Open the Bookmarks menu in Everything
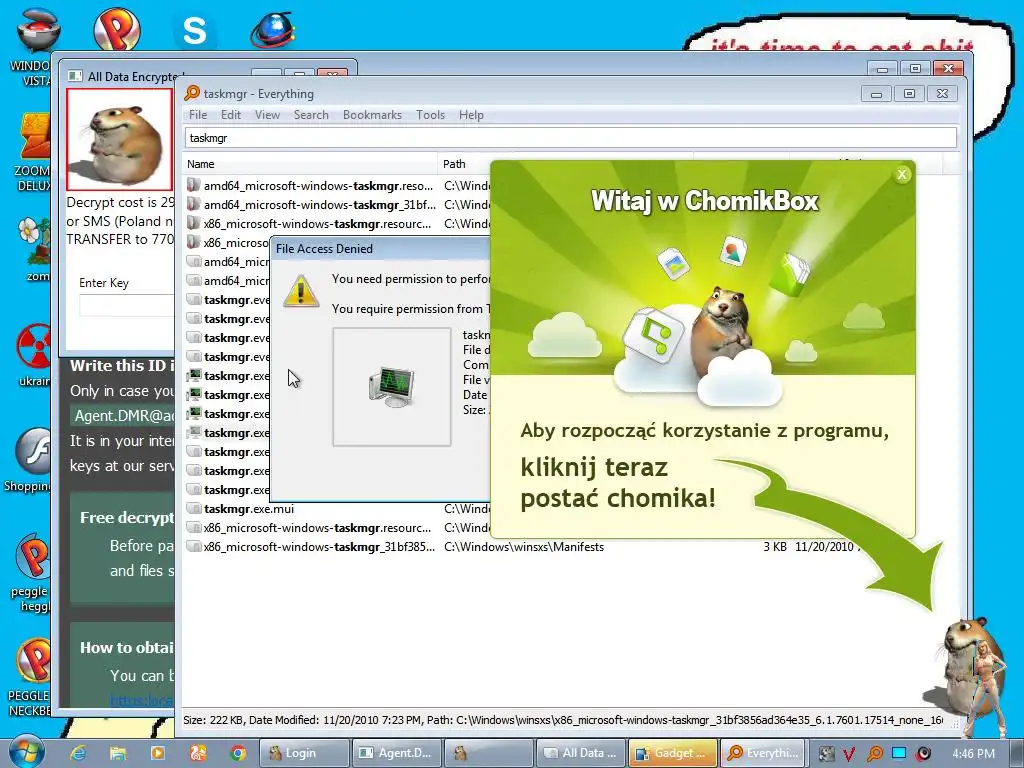Screen dimensions: 1024x768 click(x=372, y=115)
